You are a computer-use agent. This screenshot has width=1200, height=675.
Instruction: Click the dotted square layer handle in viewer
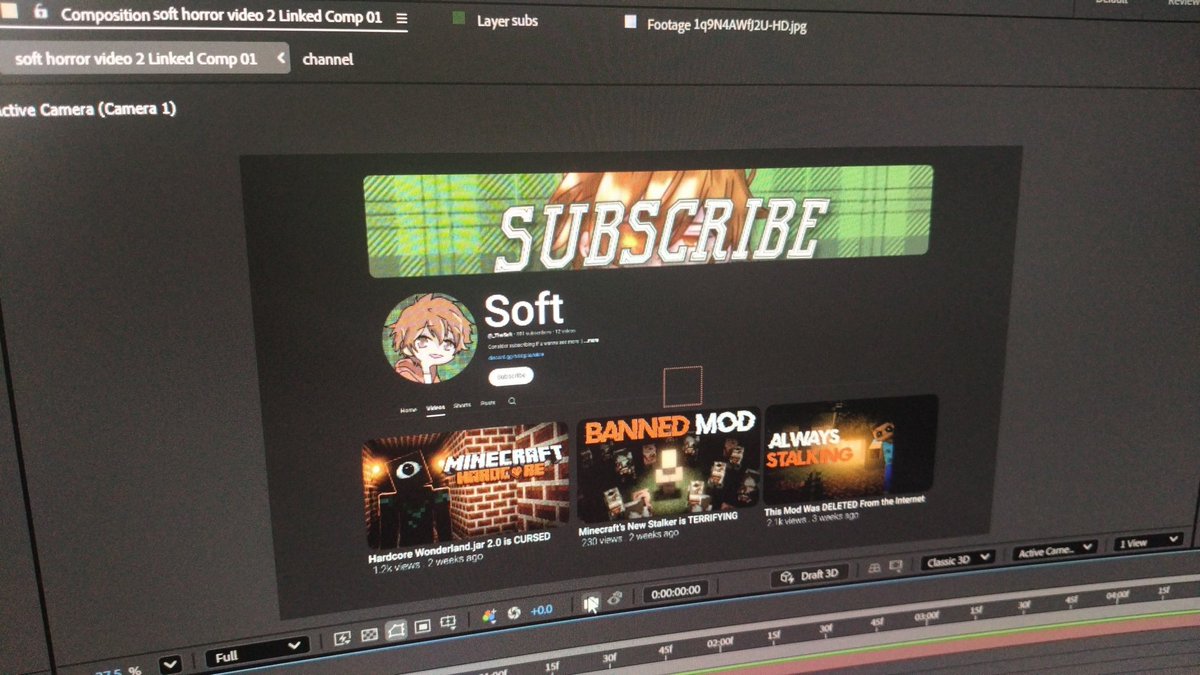pyautogui.click(x=683, y=385)
